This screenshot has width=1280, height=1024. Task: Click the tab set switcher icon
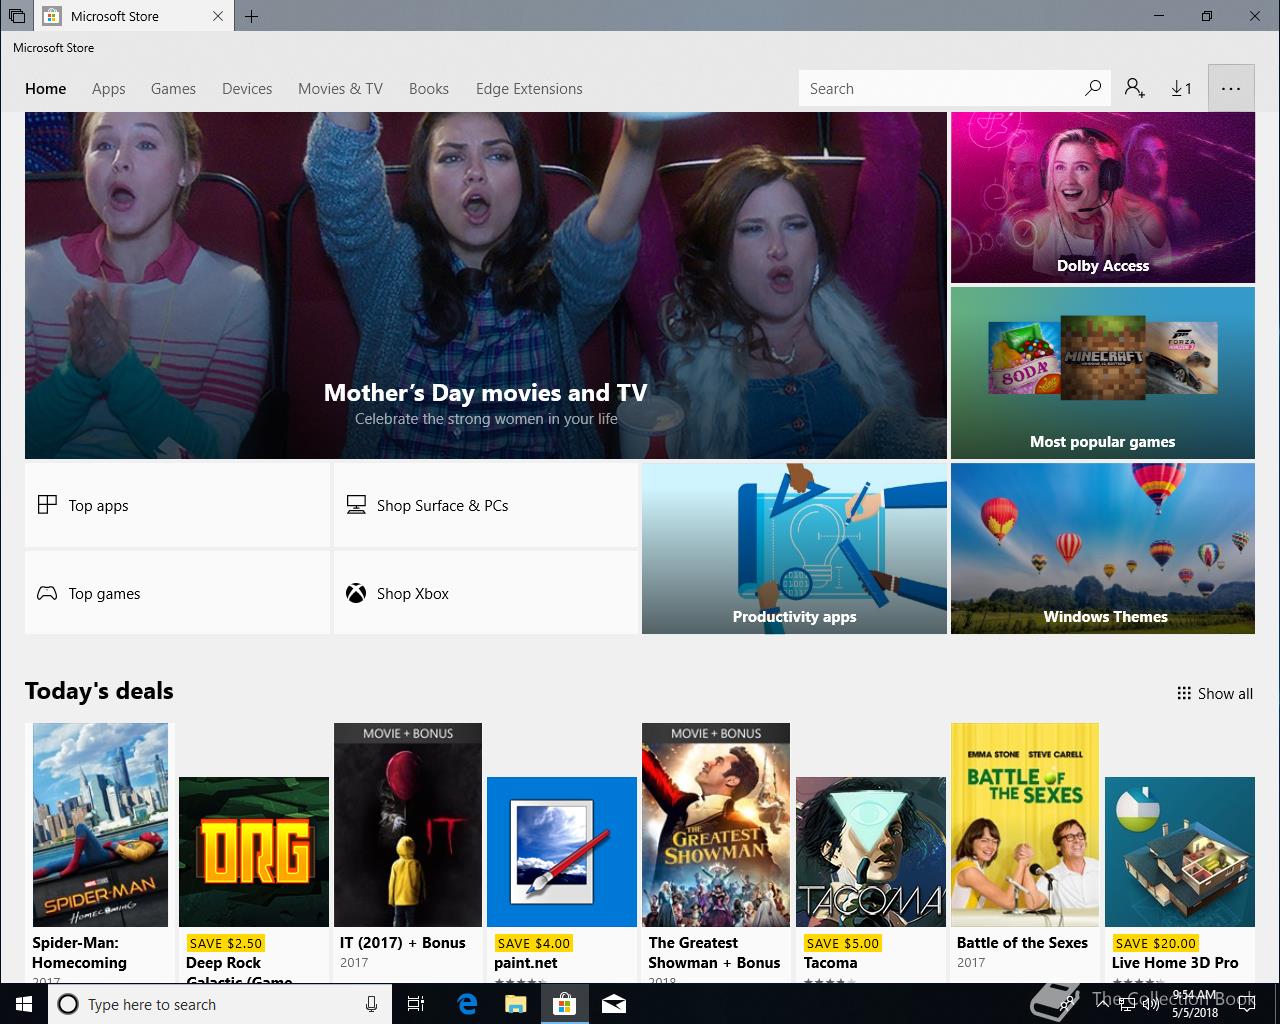pos(16,16)
